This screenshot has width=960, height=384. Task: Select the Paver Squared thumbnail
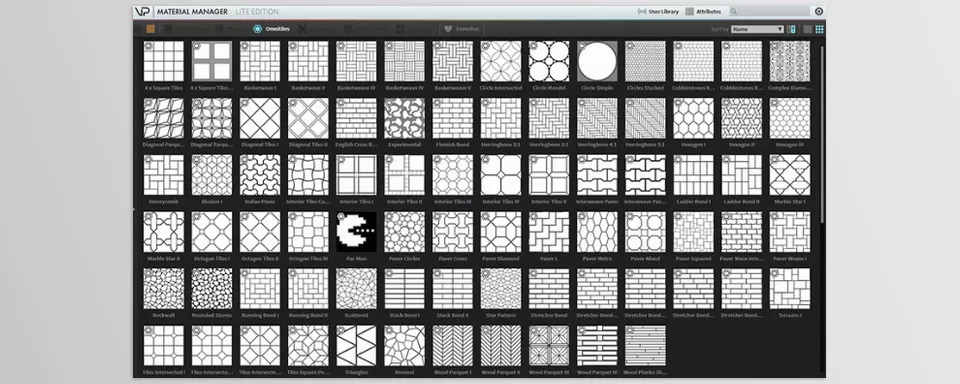tap(693, 232)
